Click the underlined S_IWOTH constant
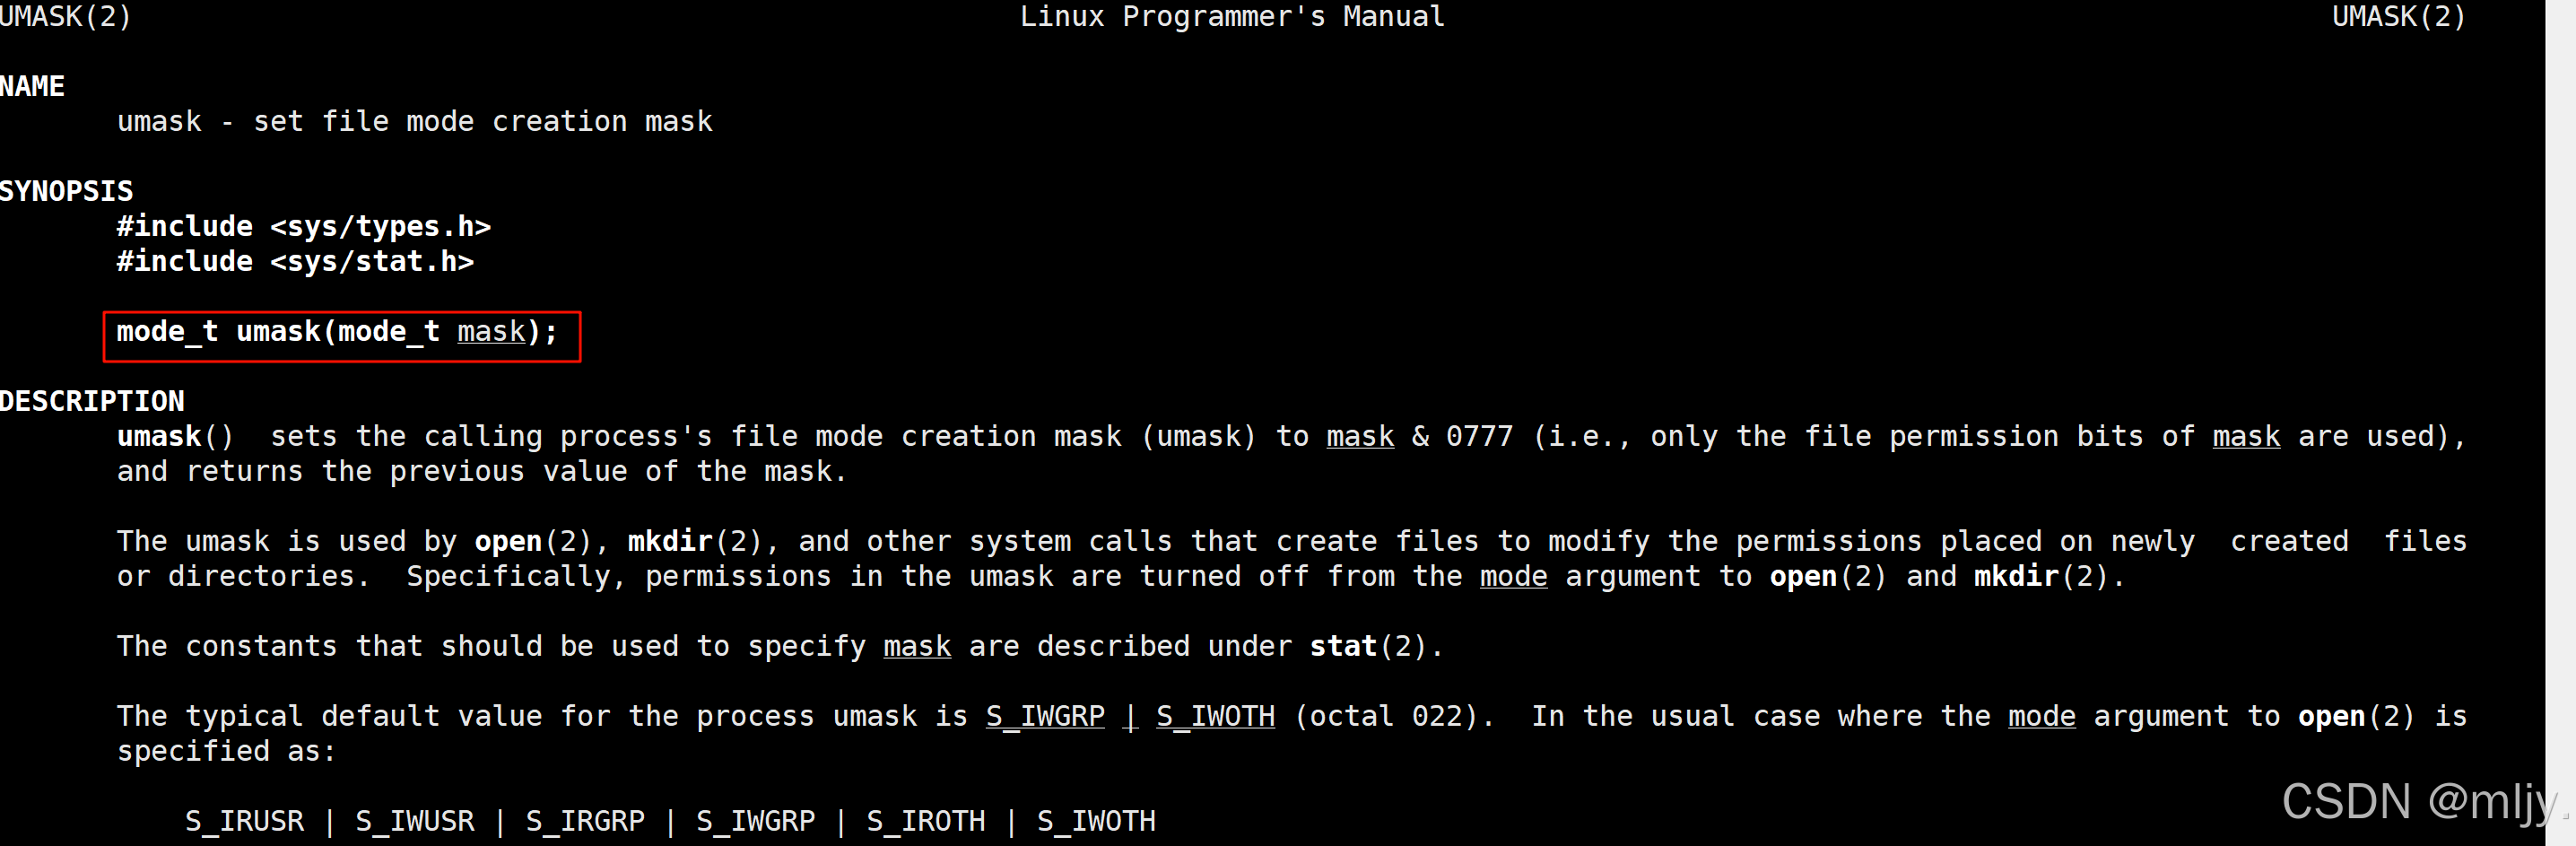Screen dimensions: 2576x846 click(x=1215, y=716)
